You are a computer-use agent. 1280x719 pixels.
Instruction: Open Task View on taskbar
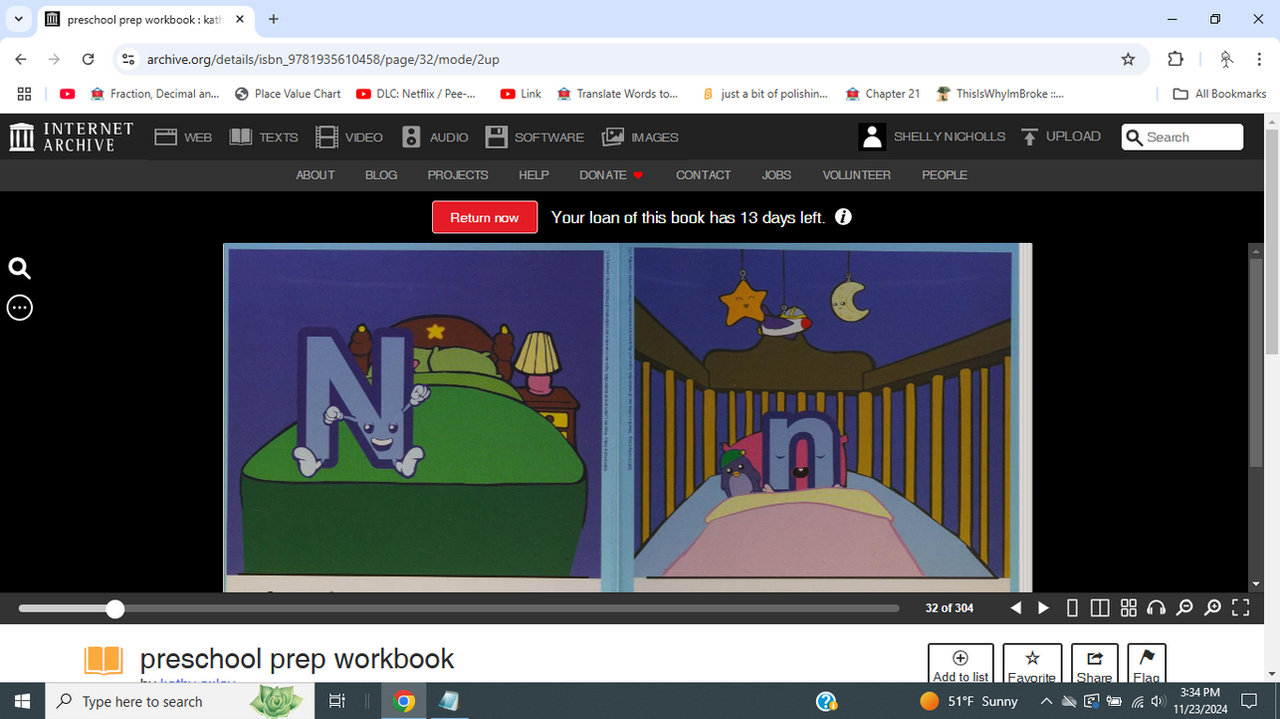[x=338, y=701]
